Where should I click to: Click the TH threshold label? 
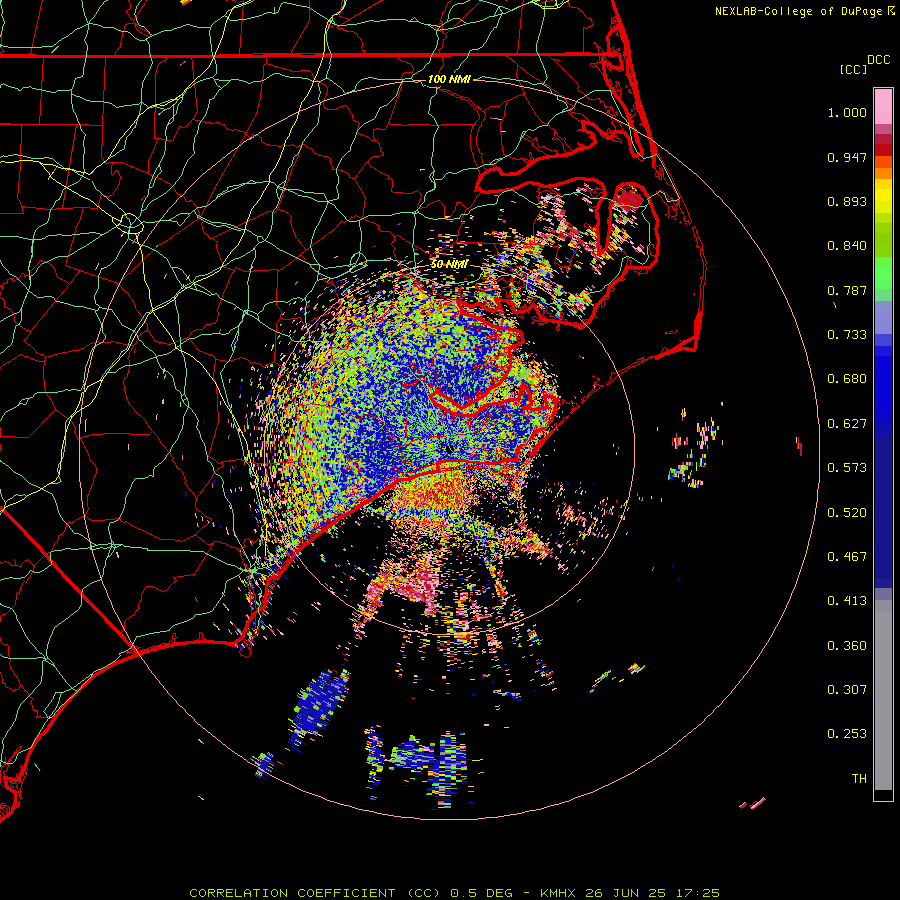pos(859,779)
